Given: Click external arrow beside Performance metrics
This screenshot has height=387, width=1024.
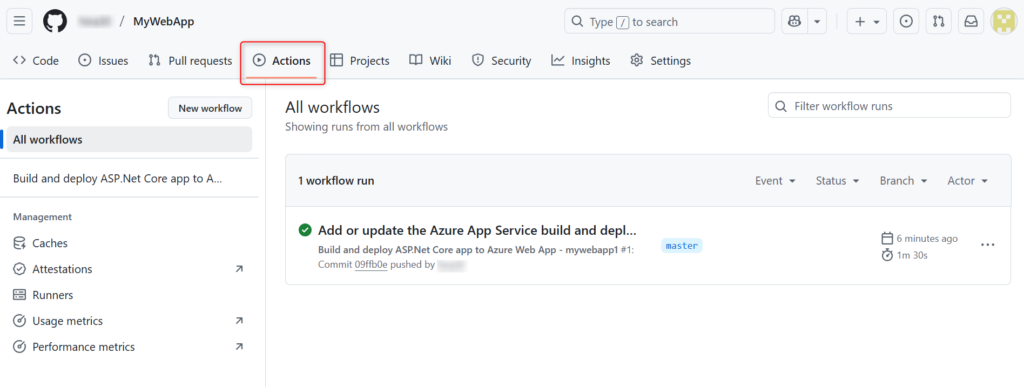Looking at the screenshot, I should pyautogui.click(x=239, y=347).
